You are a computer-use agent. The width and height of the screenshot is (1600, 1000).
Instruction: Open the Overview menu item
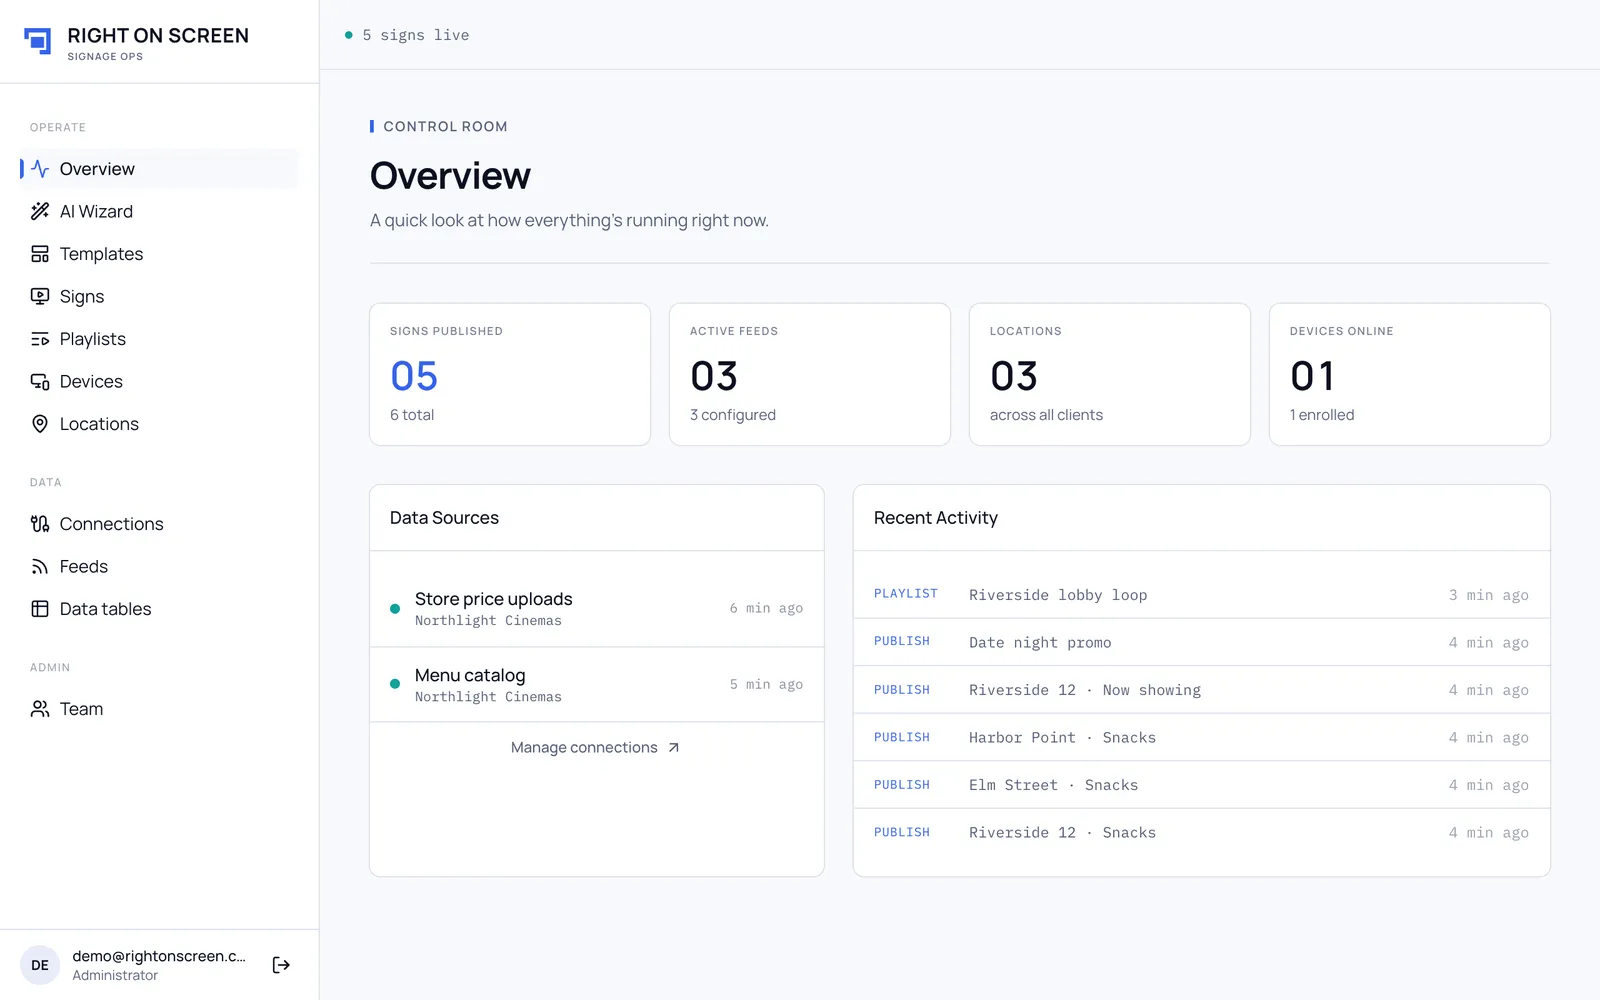(x=159, y=169)
